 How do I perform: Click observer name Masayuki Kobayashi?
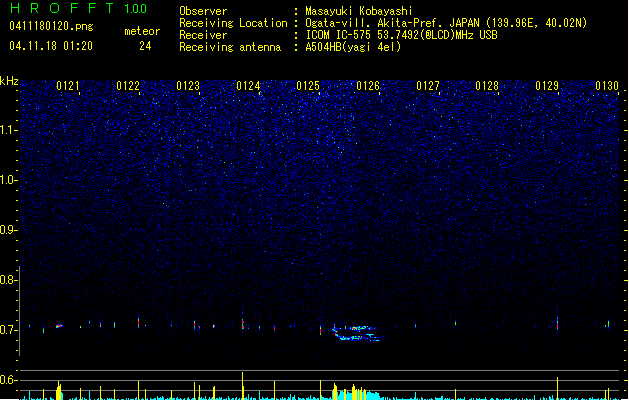tap(359, 11)
